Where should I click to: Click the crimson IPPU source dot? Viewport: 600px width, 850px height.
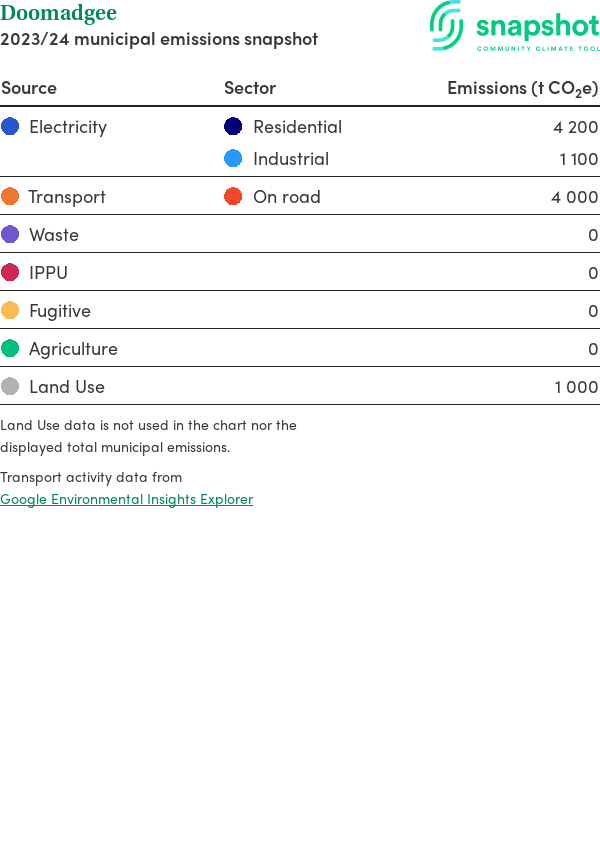tap(10, 273)
